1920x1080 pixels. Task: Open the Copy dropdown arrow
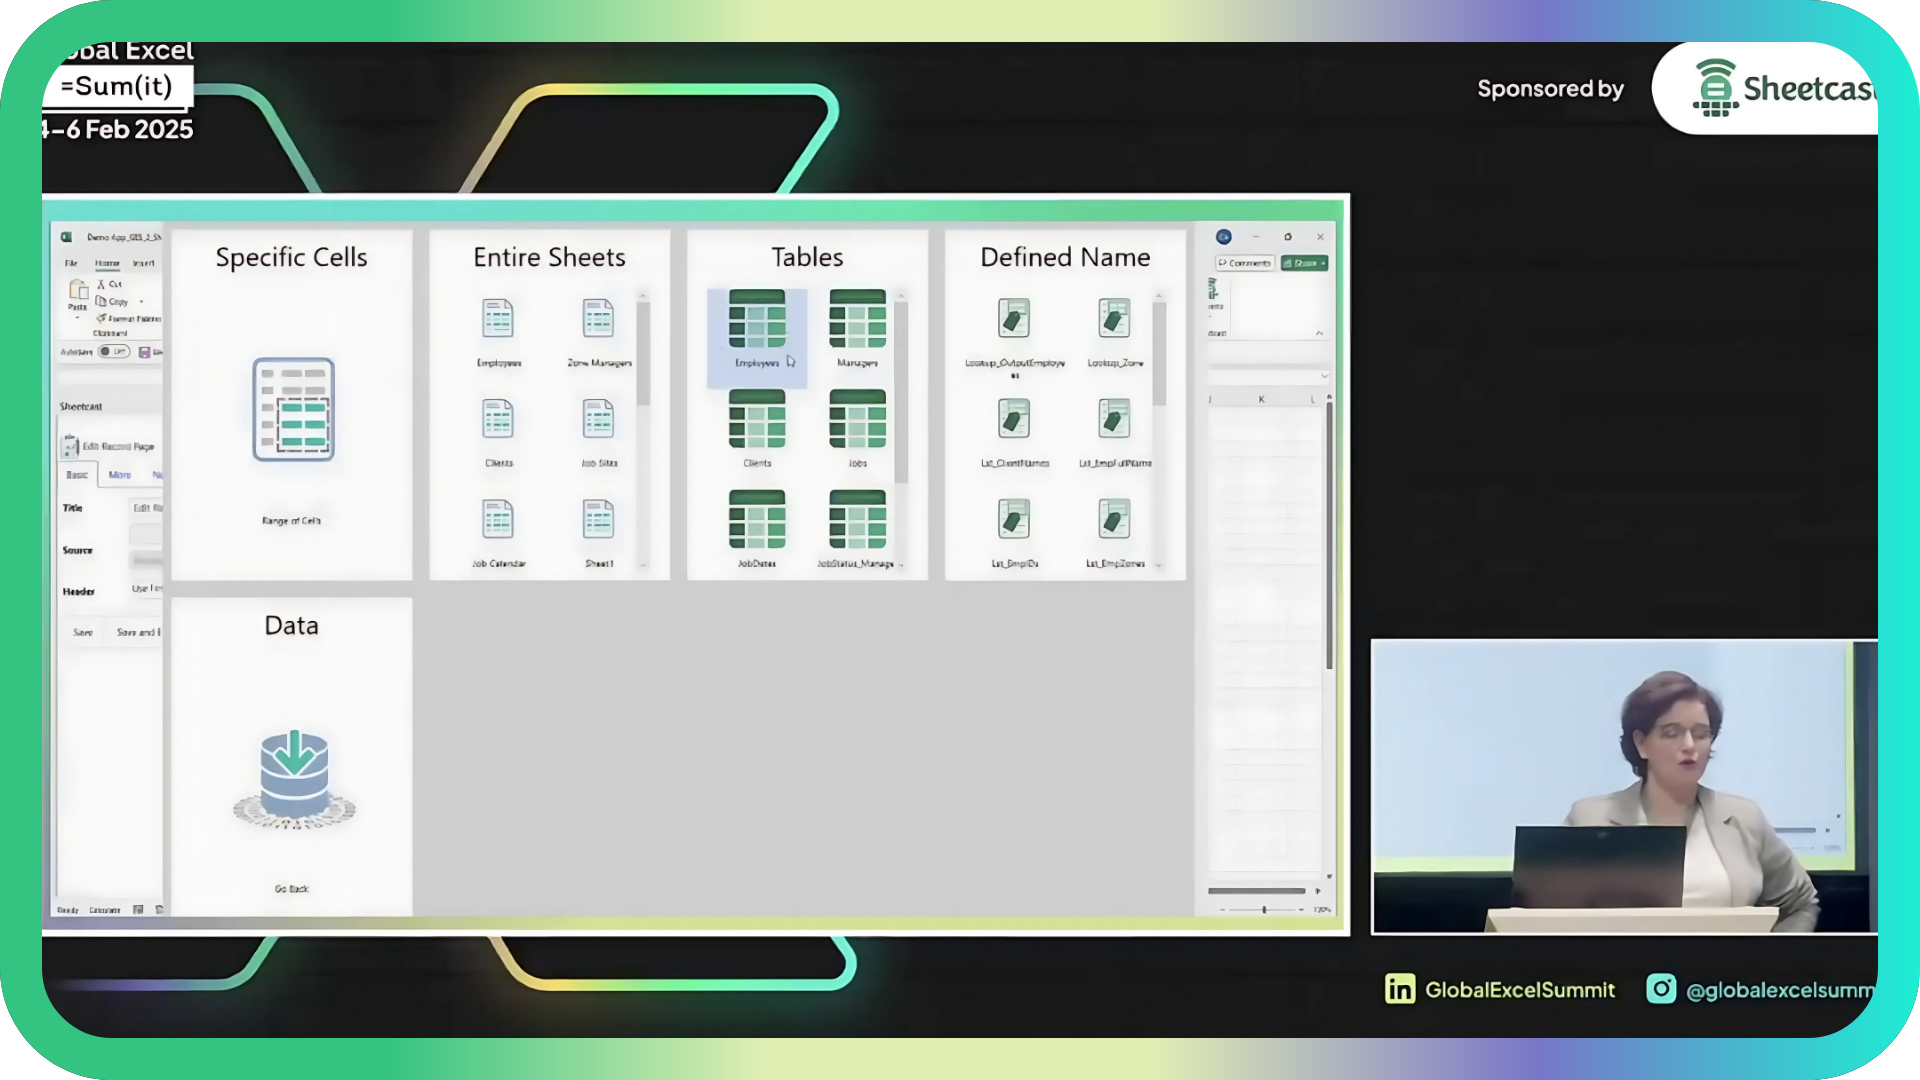pyautogui.click(x=141, y=302)
